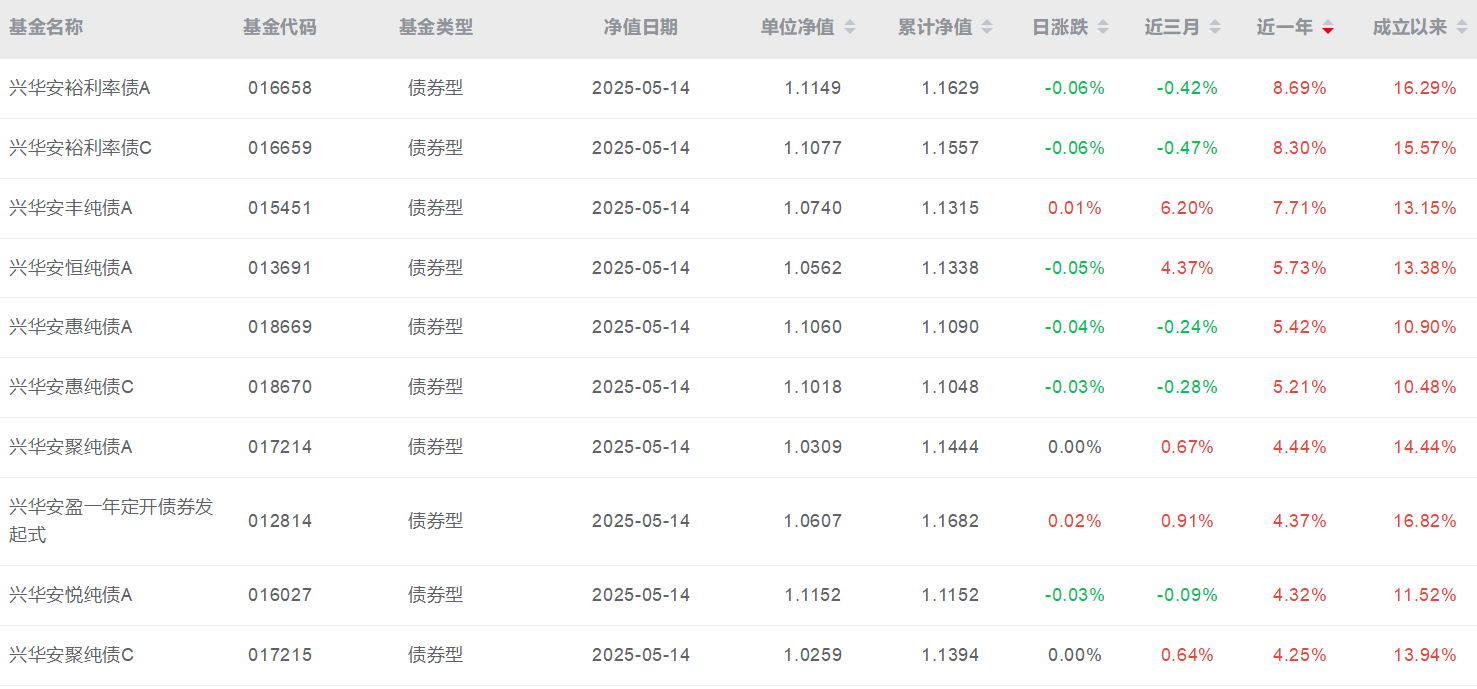The height and width of the screenshot is (689, 1477).
Task: Click one-year return 7.71%
Action: tap(1300, 208)
